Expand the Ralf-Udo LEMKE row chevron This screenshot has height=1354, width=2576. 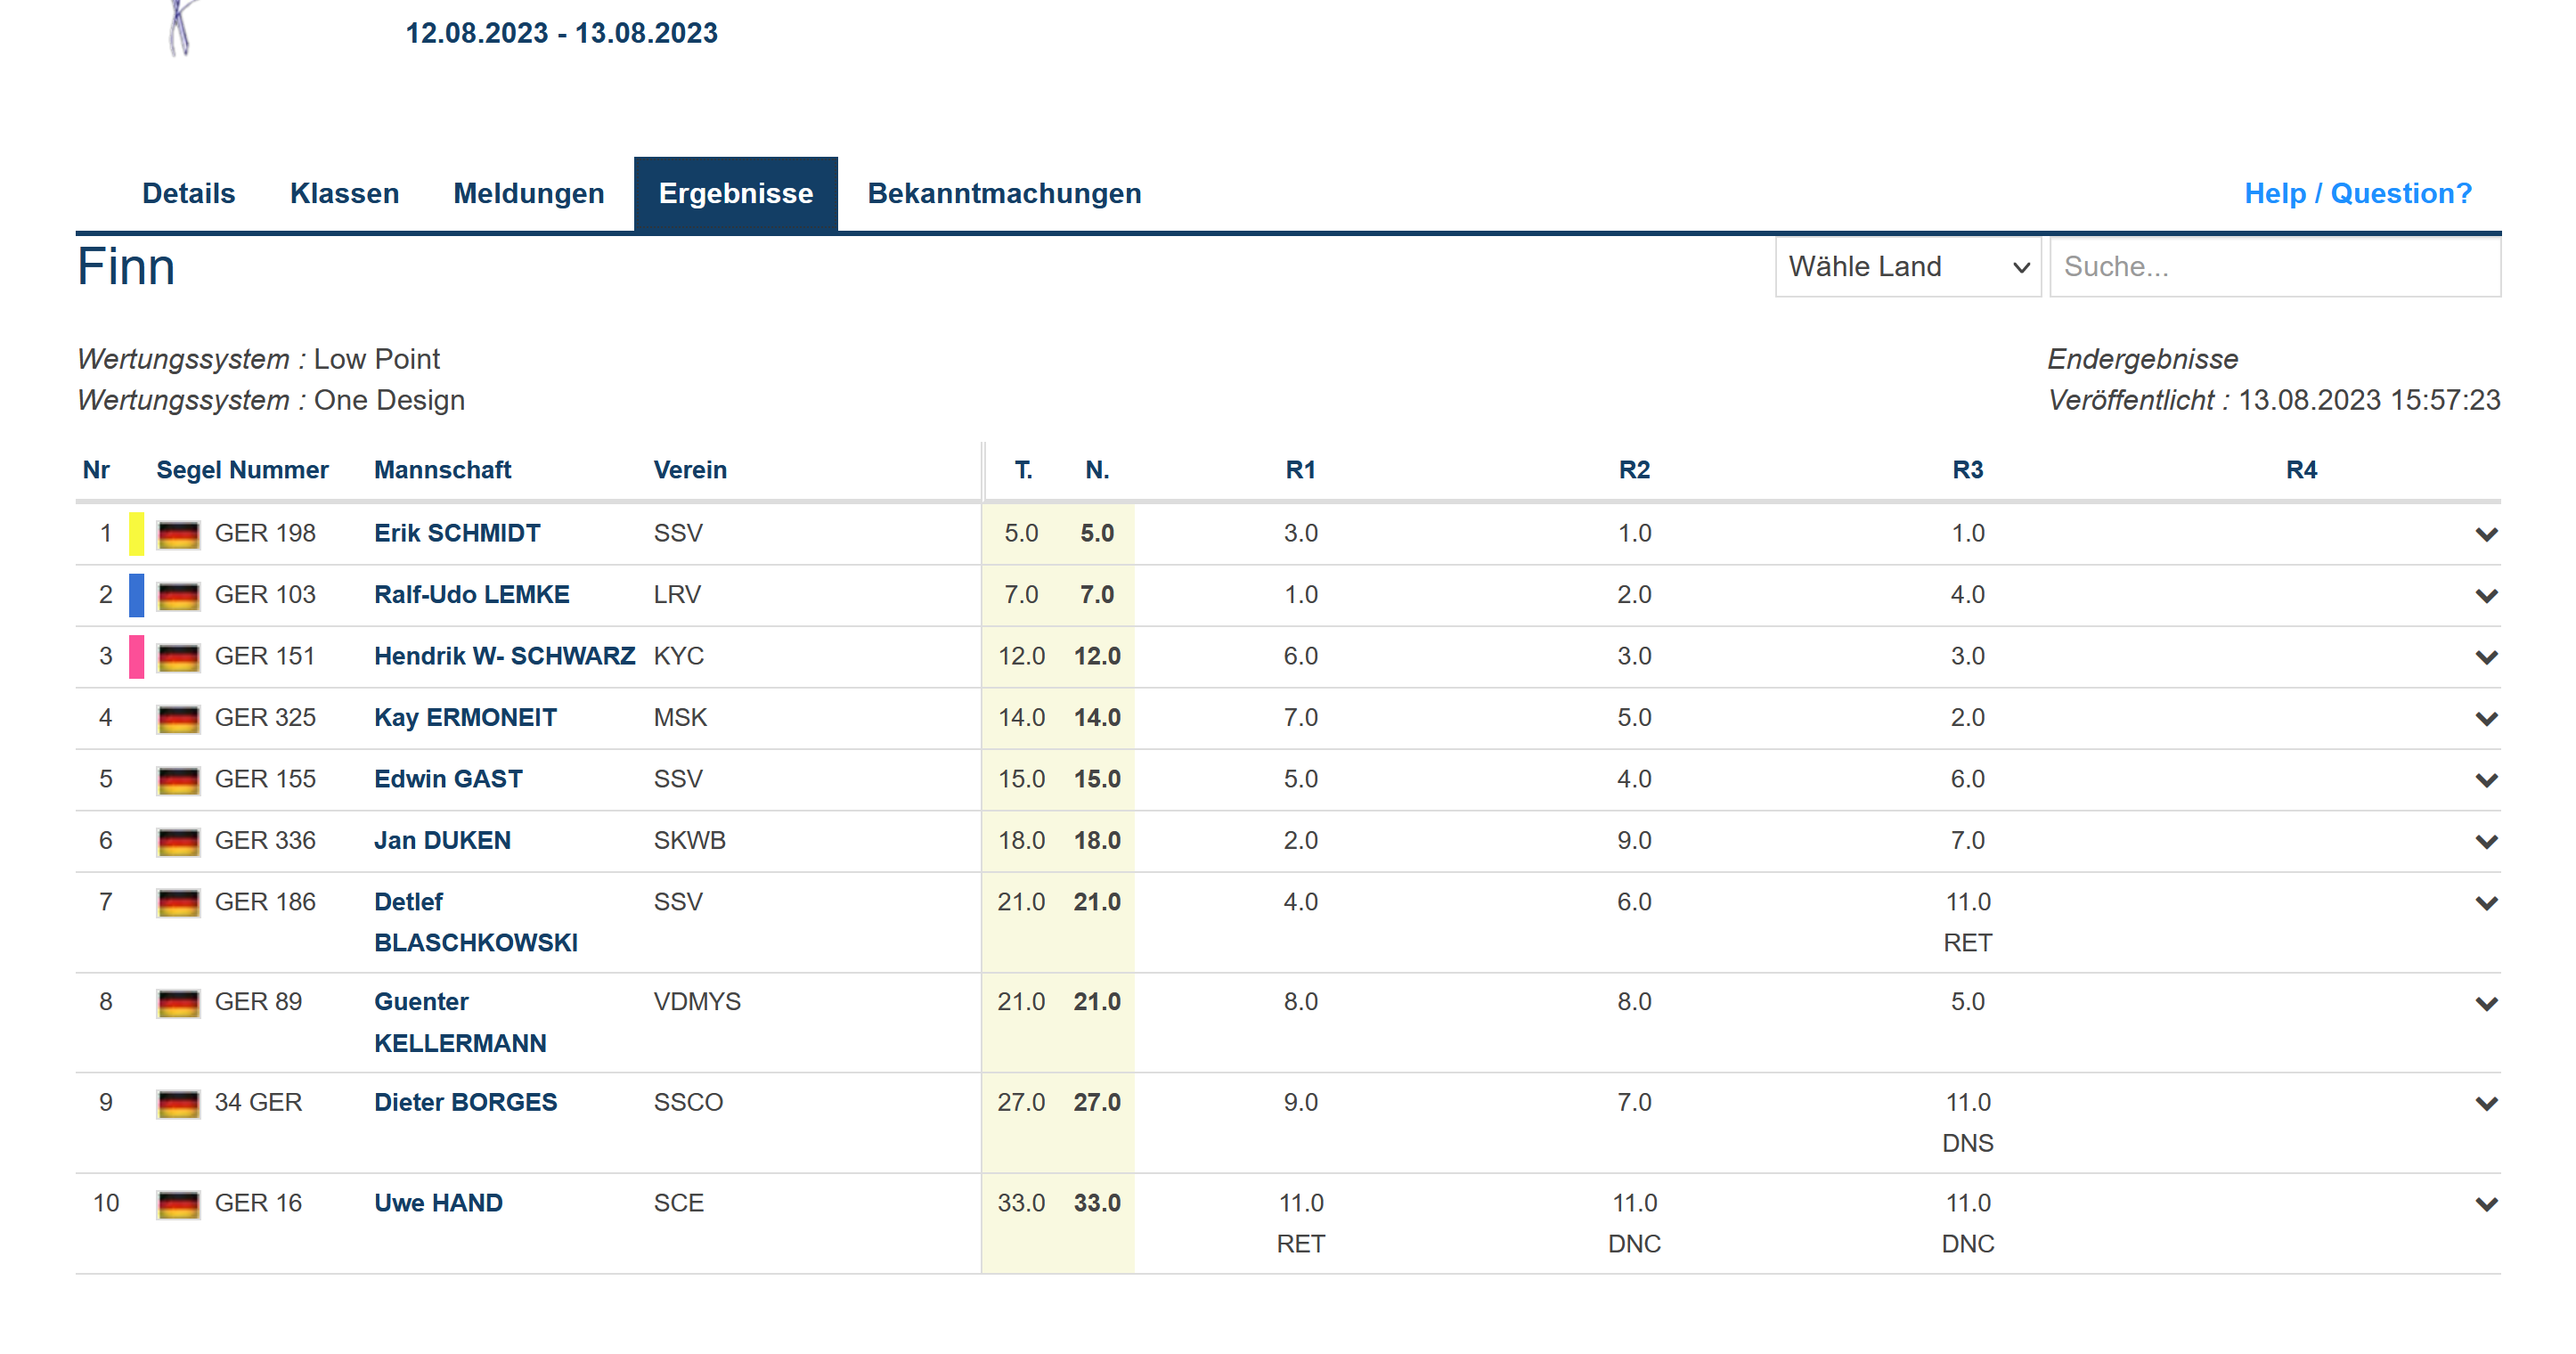2486,596
